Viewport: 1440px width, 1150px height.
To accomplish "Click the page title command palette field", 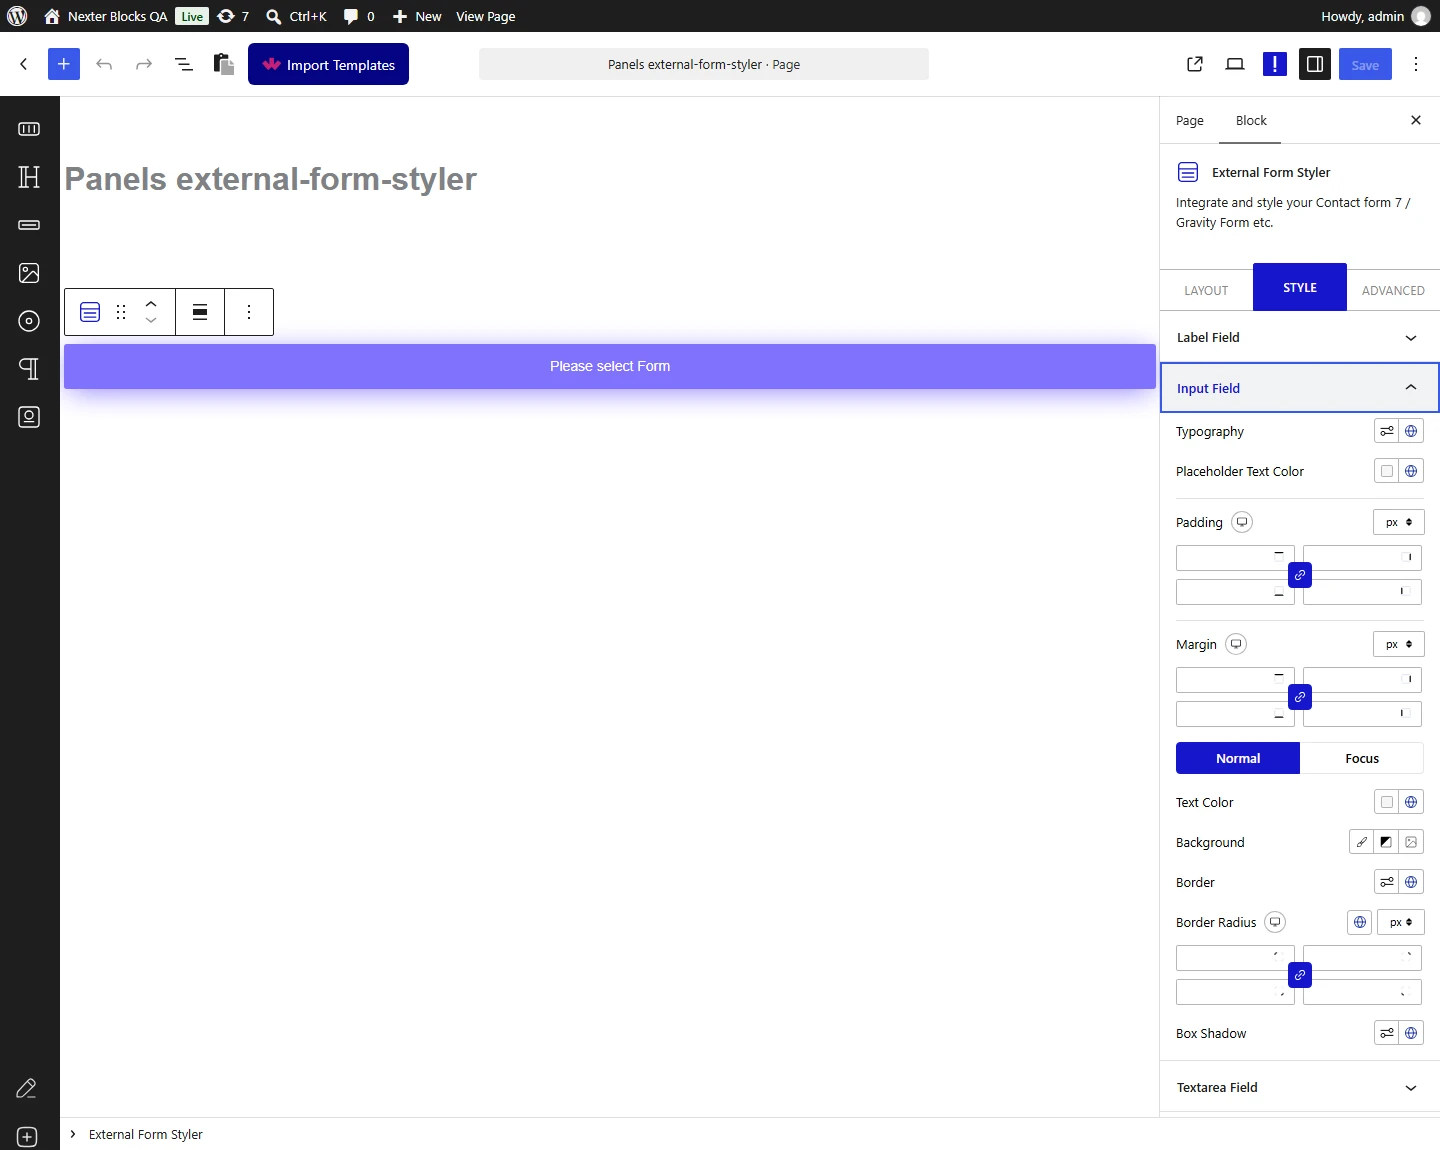I will 704,64.
